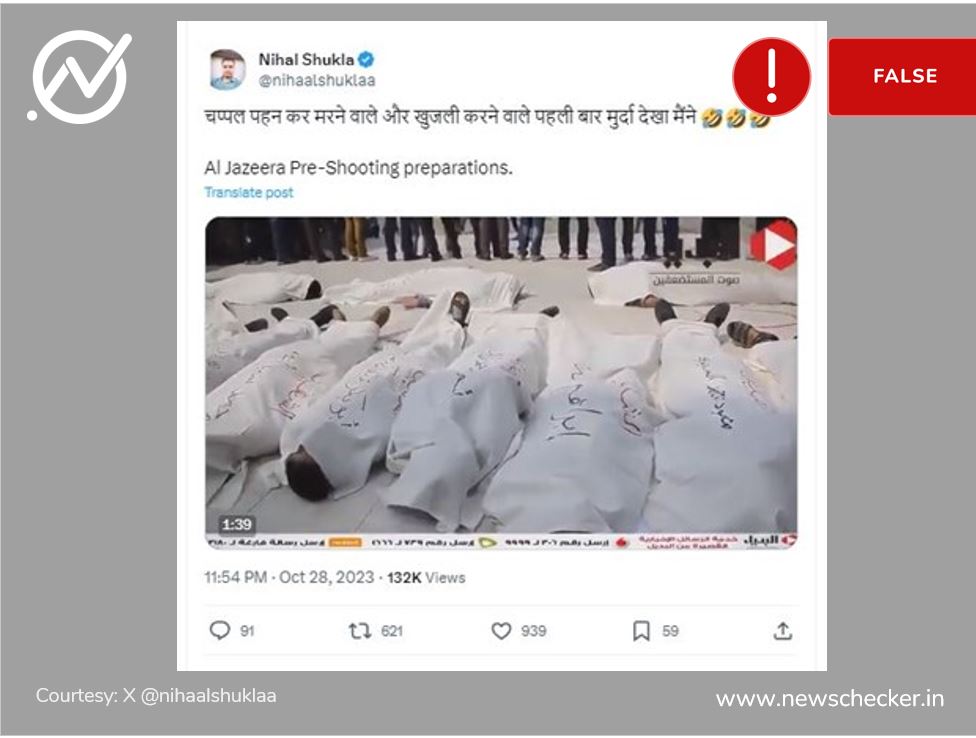Click the Newschecker logo icon

point(80,77)
